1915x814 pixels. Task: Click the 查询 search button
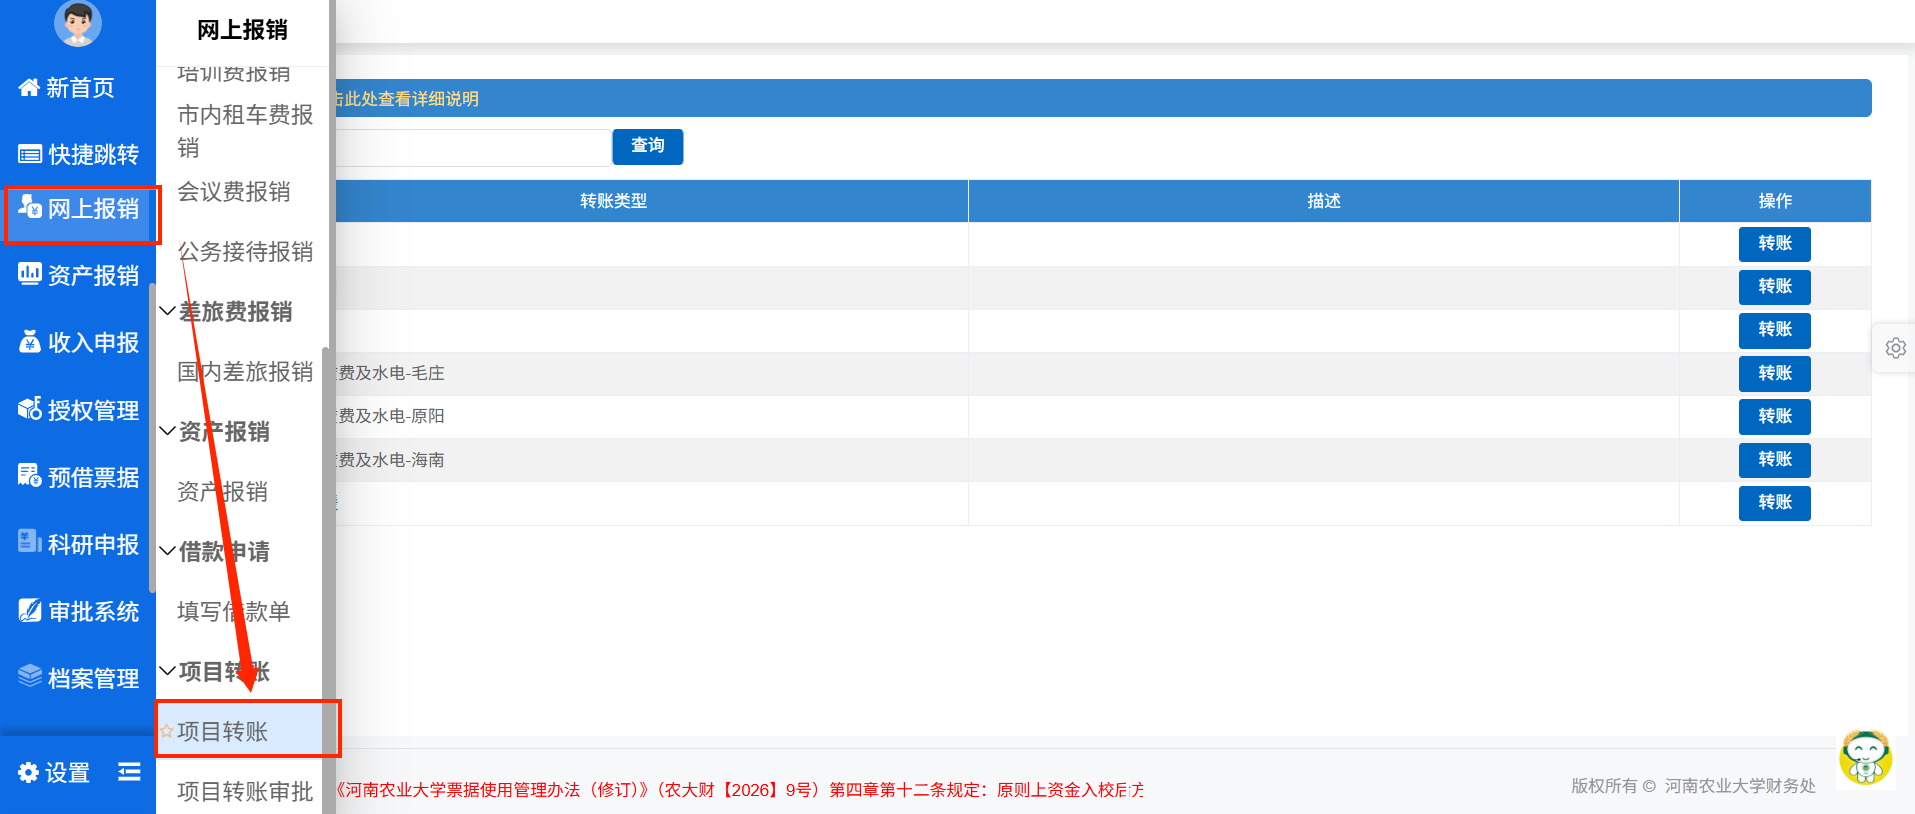tap(648, 146)
